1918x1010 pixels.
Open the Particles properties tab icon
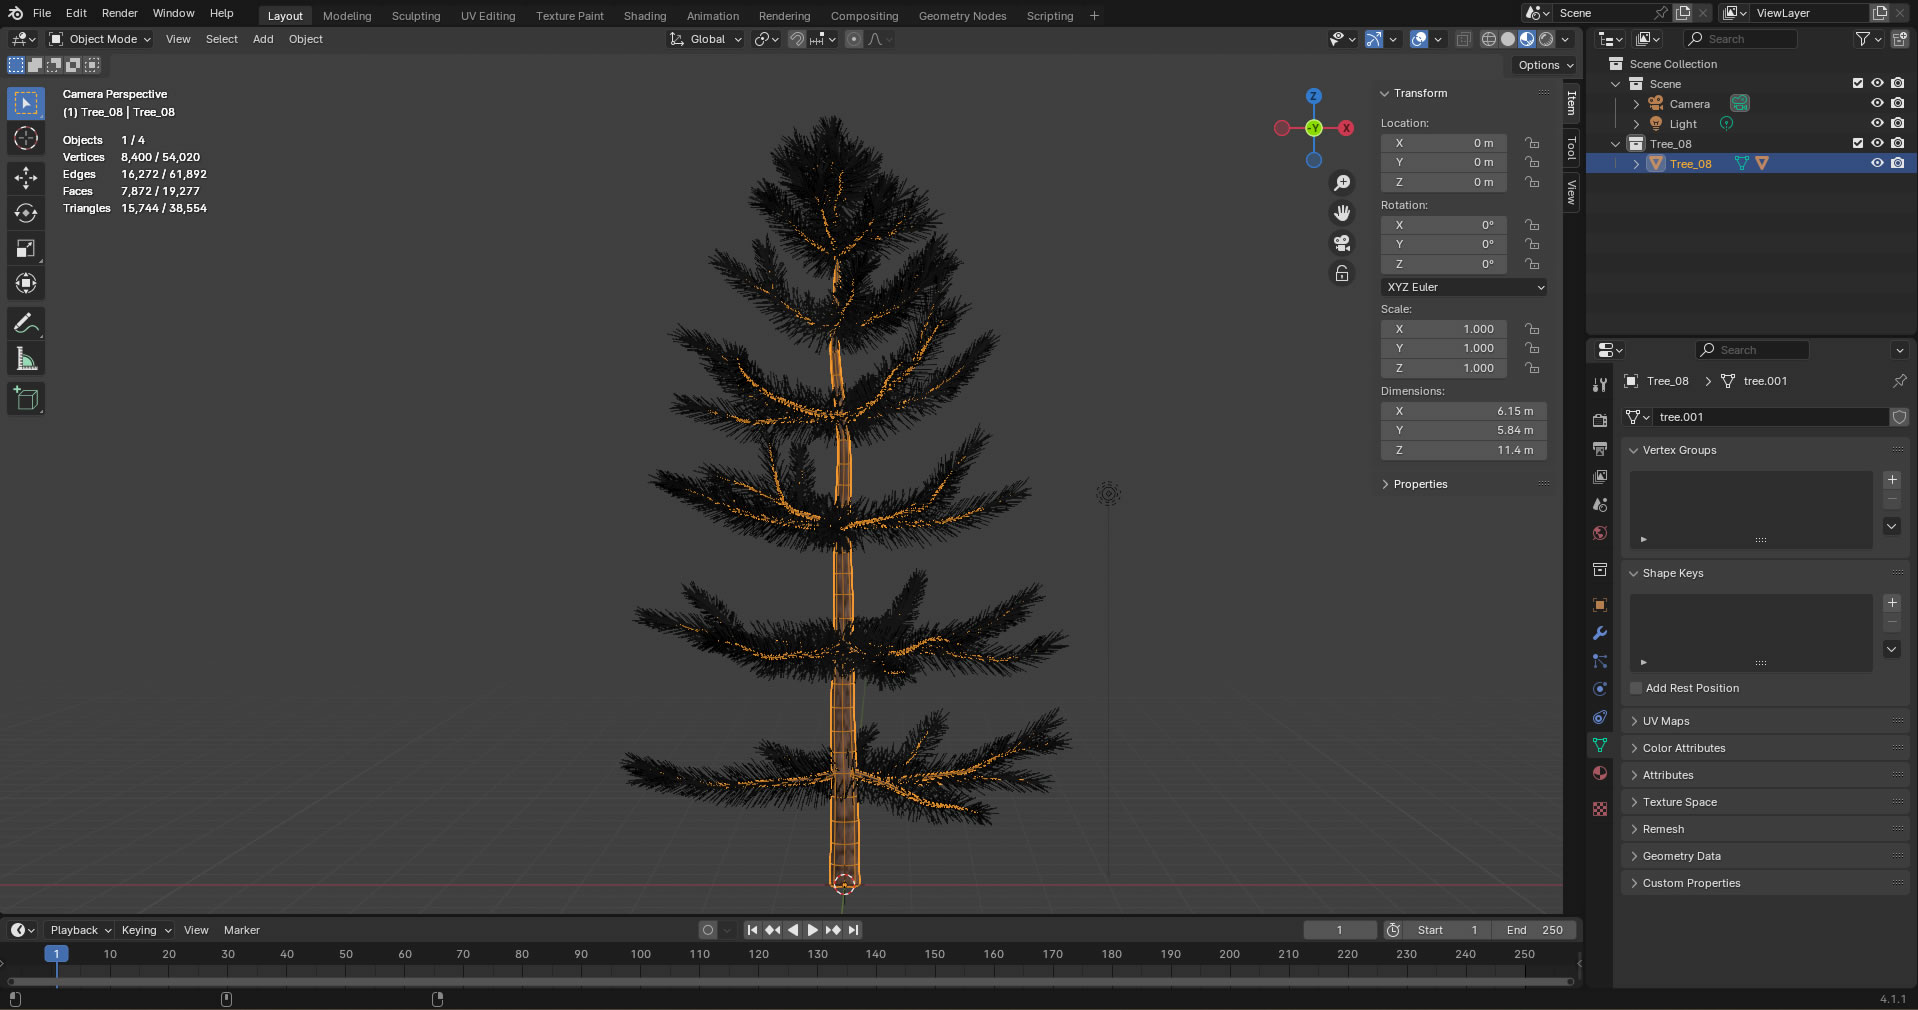coord(1600,661)
